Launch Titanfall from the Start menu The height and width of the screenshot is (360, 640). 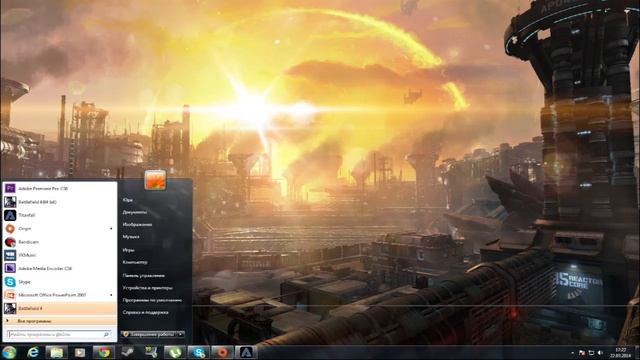(x=60, y=215)
